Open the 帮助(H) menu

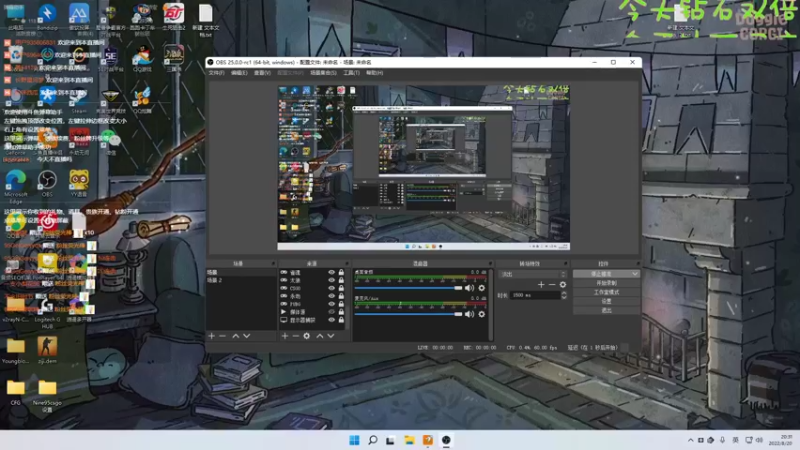374,73
